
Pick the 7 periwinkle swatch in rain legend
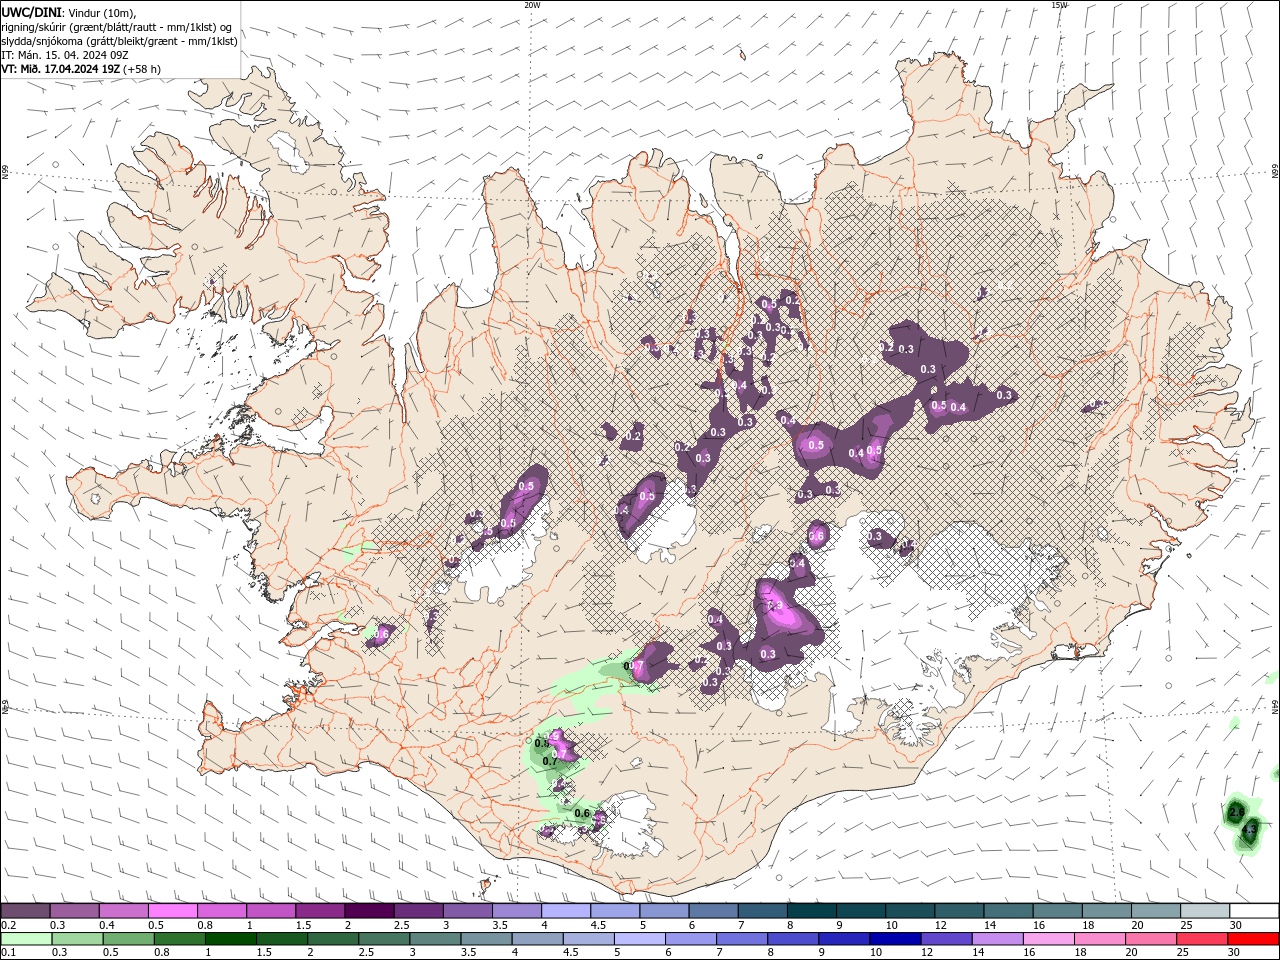[x=742, y=939]
